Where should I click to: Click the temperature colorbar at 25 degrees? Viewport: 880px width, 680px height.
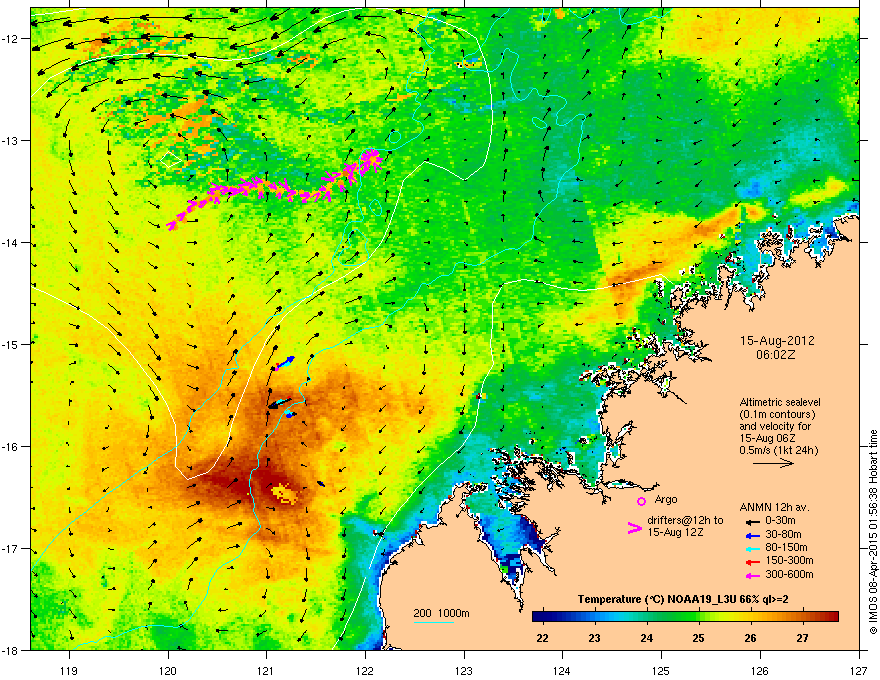(699, 616)
